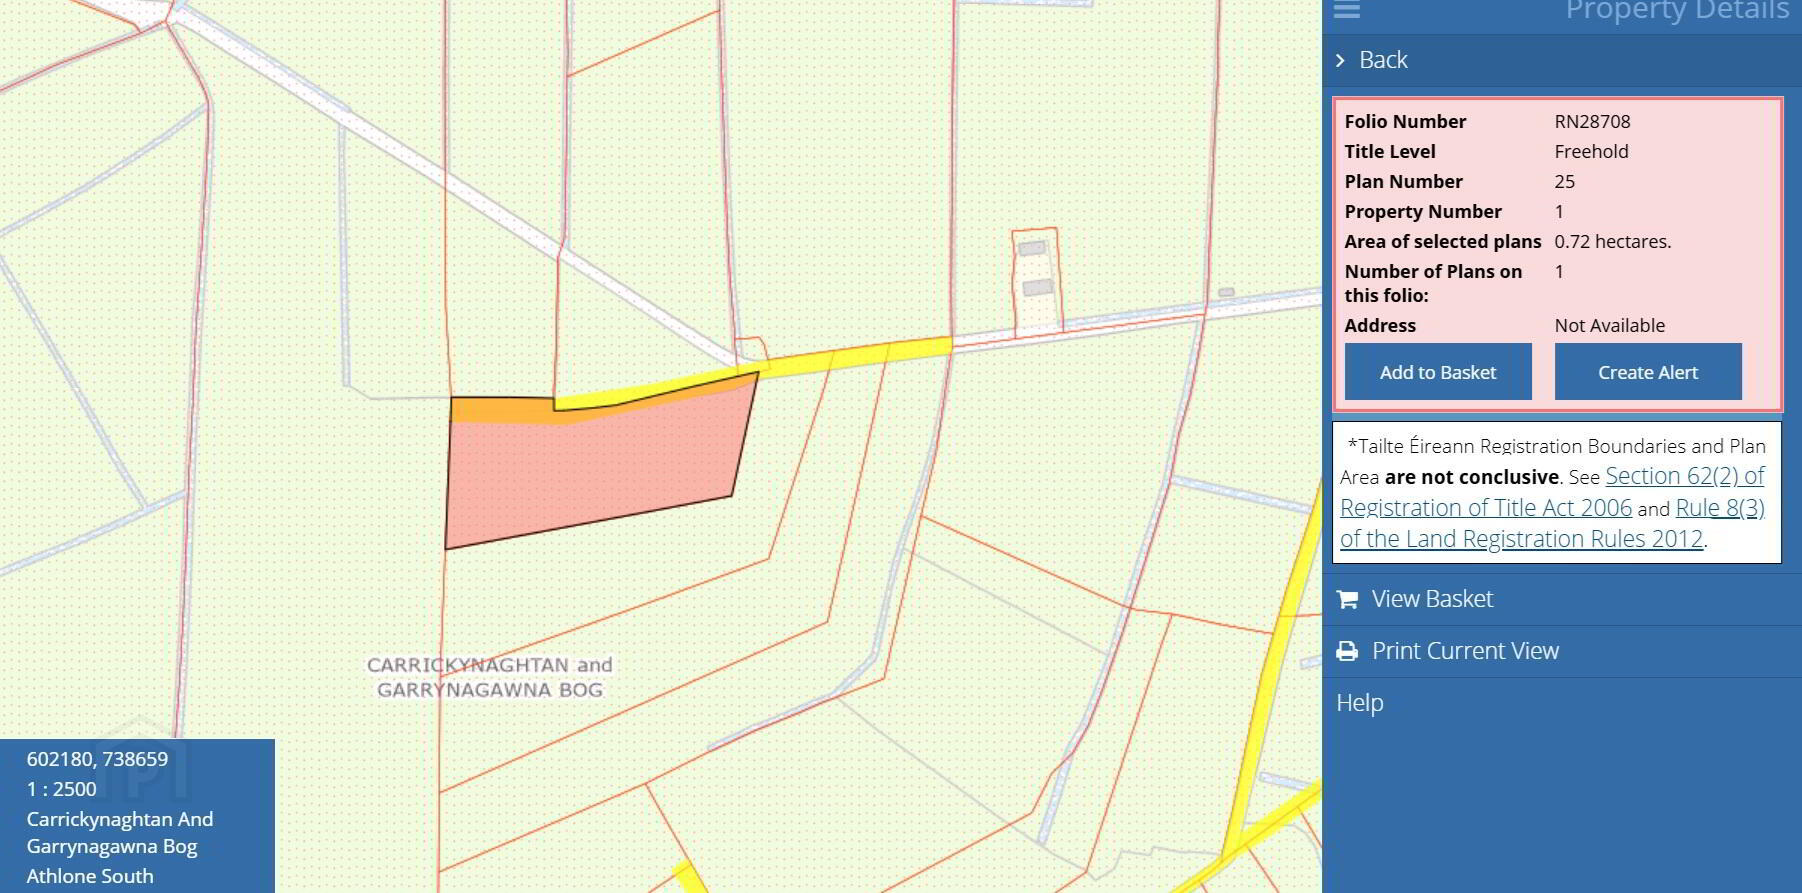
Task: Click the Carrickynaghtan and Garrynagawna Bog map label
Action: (489, 677)
